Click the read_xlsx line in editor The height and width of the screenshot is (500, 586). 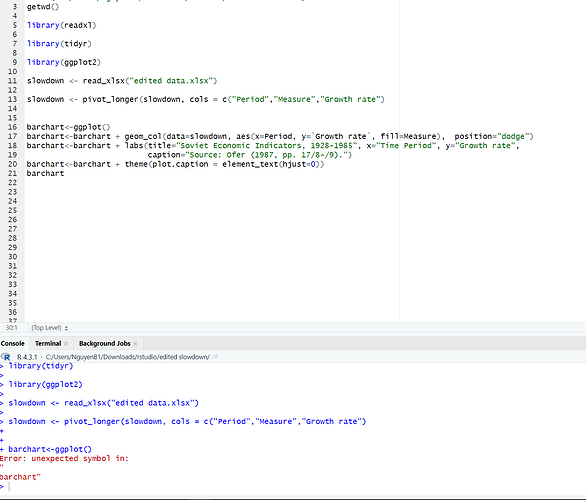point(122,81)
